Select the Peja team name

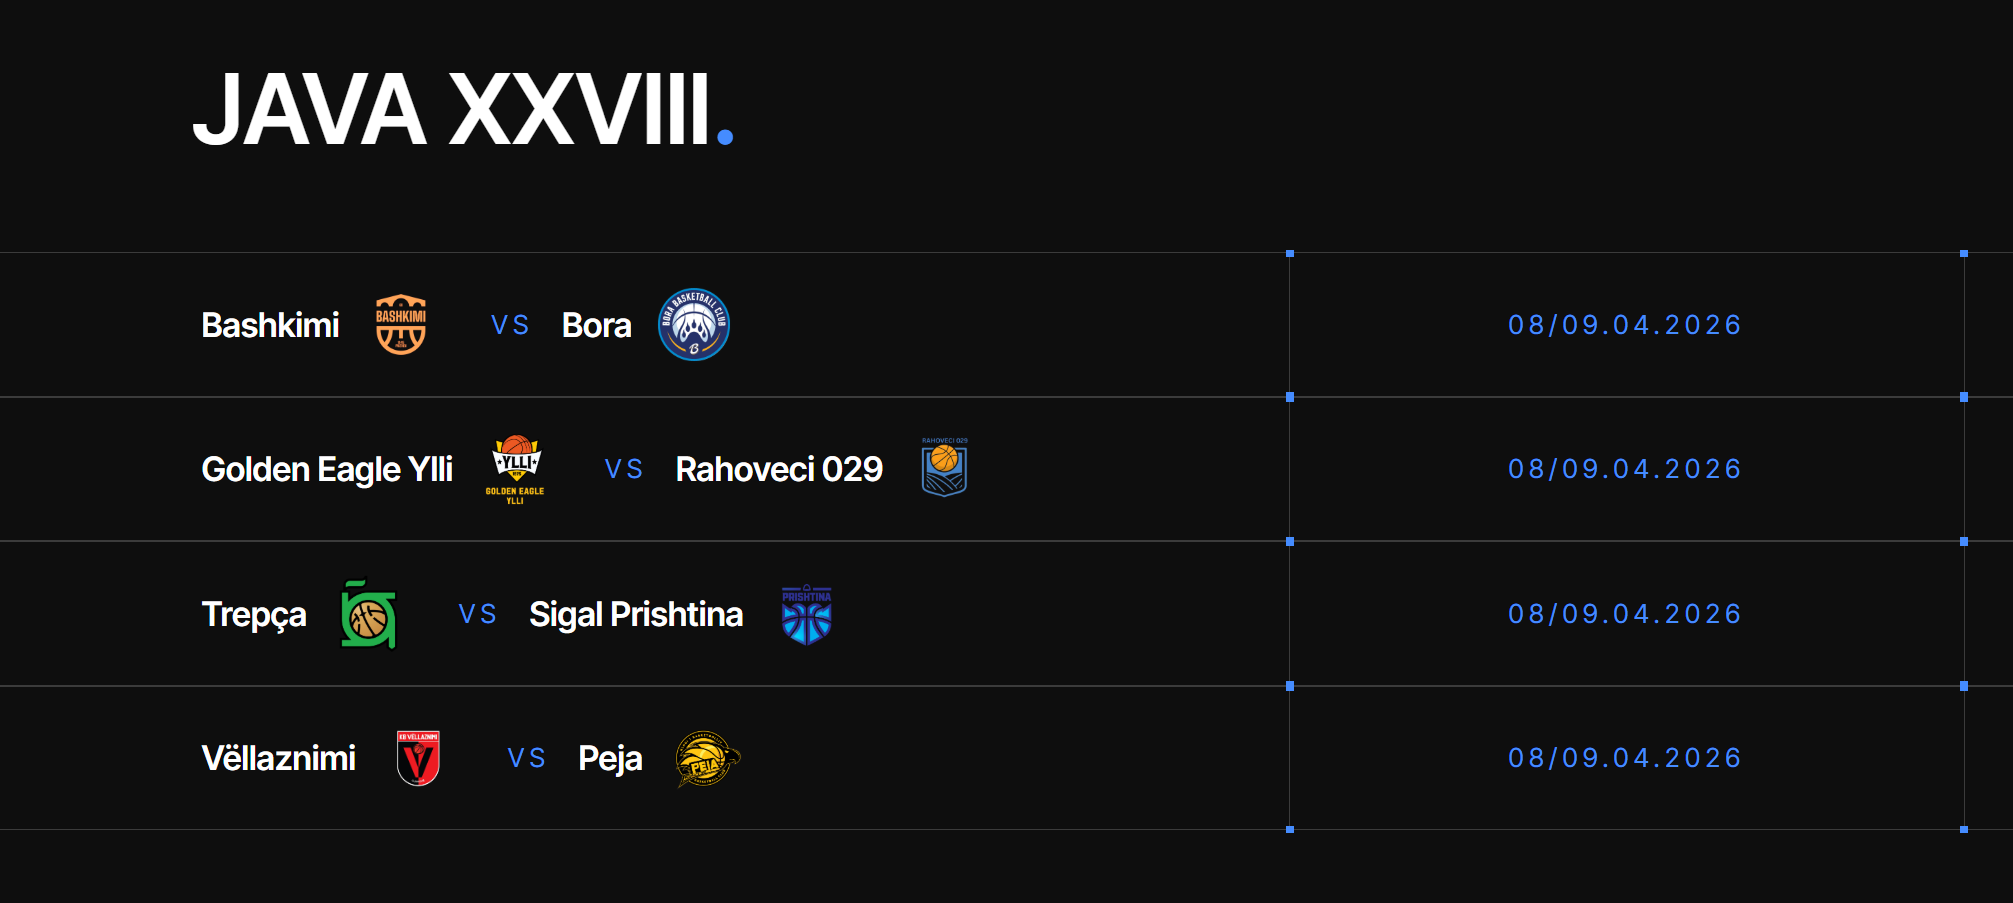pos(610,759)
